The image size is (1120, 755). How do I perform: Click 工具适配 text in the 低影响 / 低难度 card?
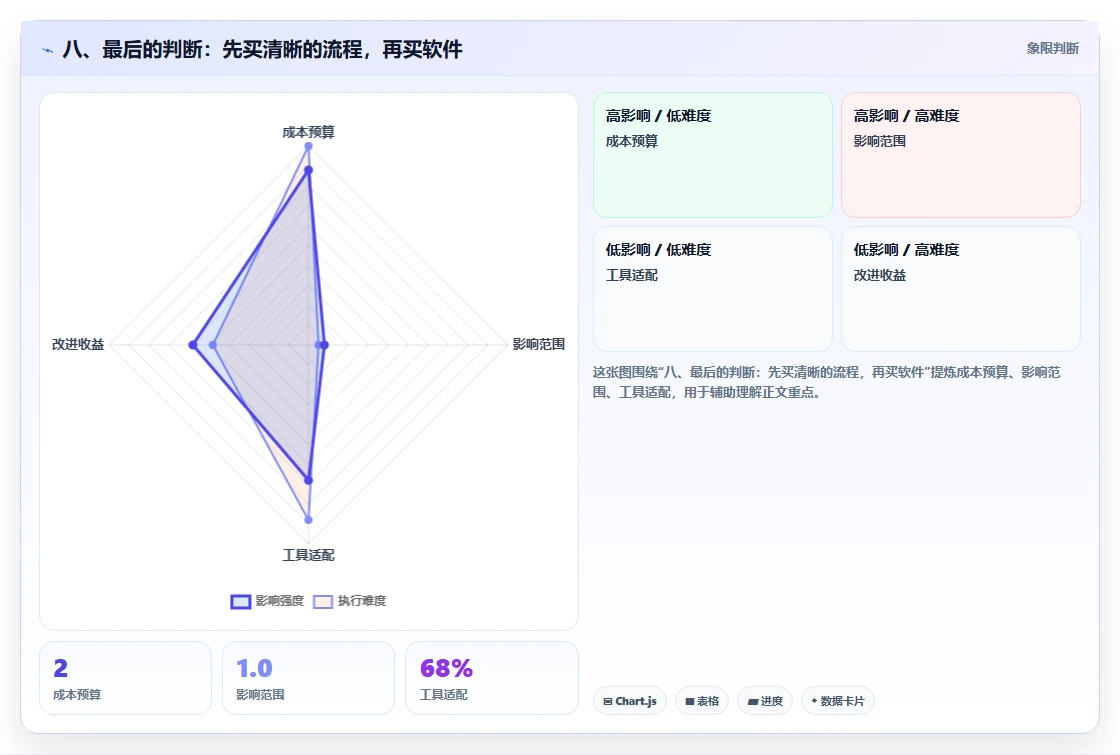(x=631, y=275)
